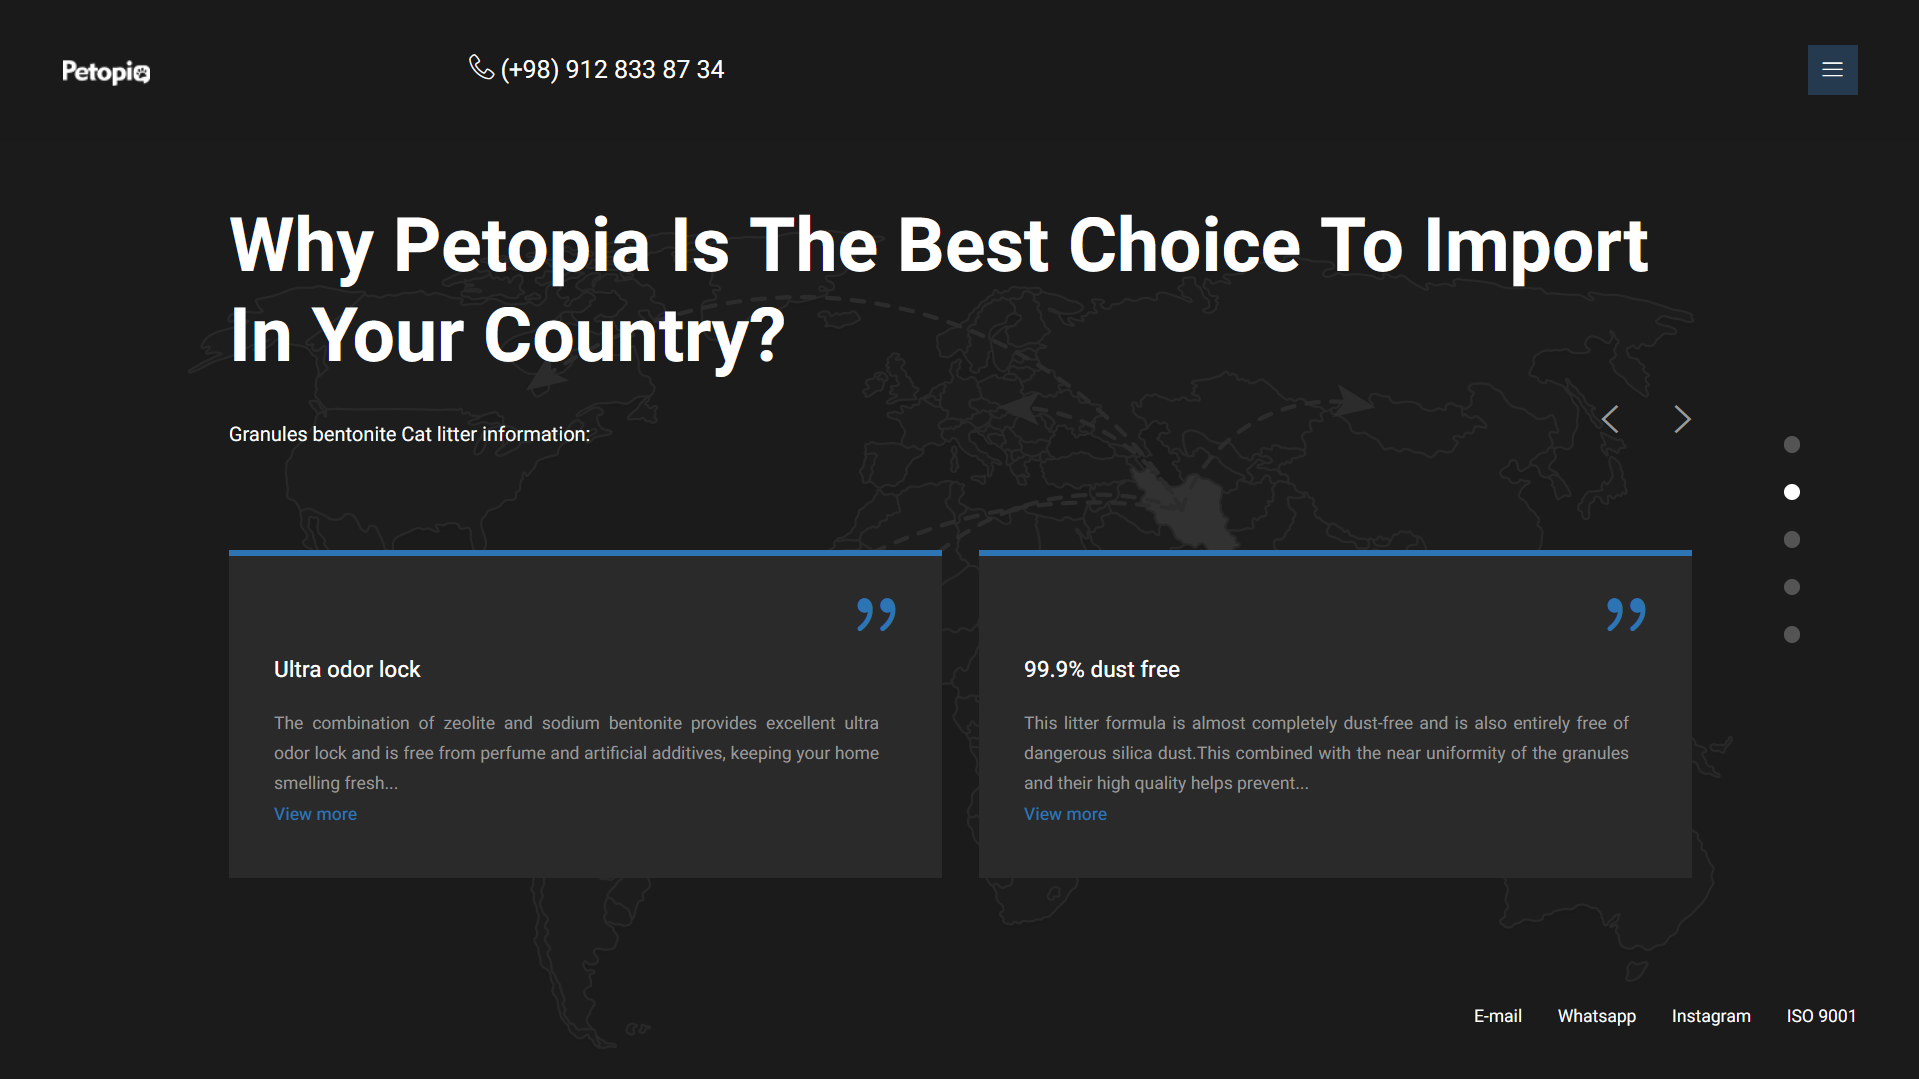1919x1079 pixels.
Task: Go to previous slide with left arrow
Action: (x=1610, y=419)
